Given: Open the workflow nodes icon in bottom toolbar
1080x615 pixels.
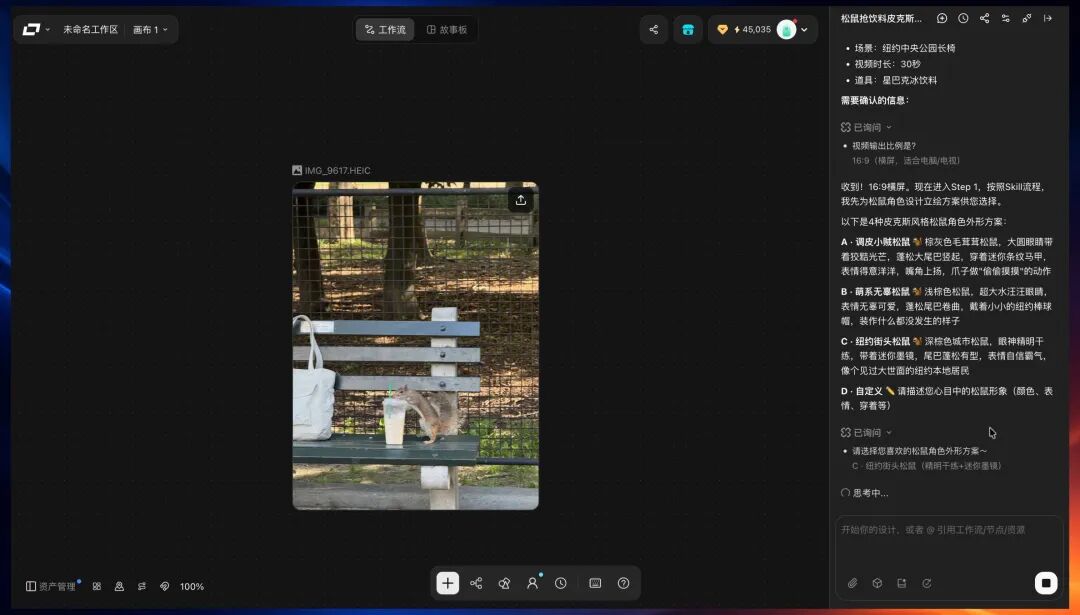Looking at the screenshot, I should coord(476,583).
